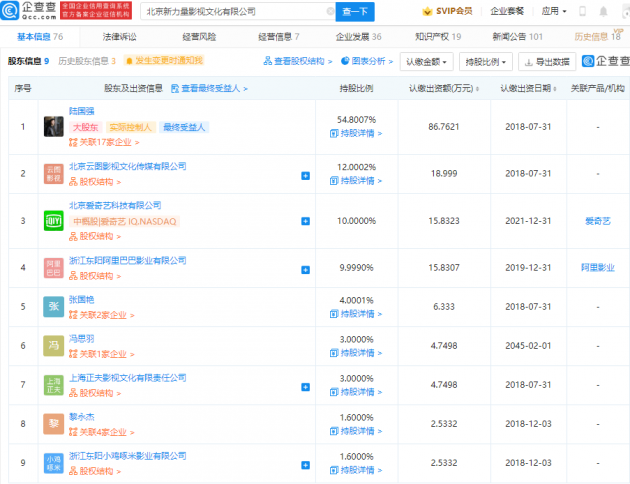Viewport: 630px width, 484px height.
Task: Open 持股详情 under 12.0002%
Action: (356, 181)
